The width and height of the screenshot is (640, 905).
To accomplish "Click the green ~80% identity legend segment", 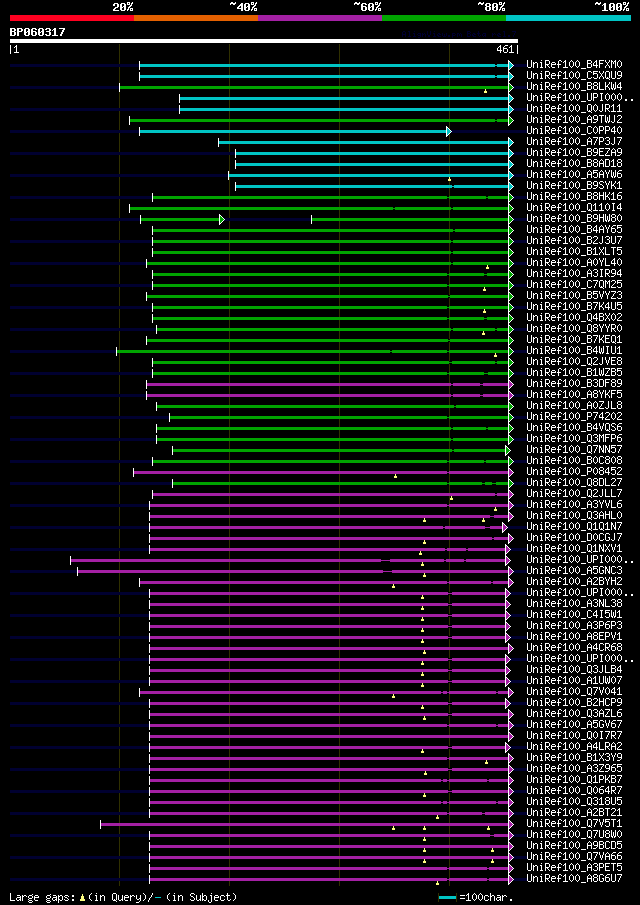I will tap(444, 18).
